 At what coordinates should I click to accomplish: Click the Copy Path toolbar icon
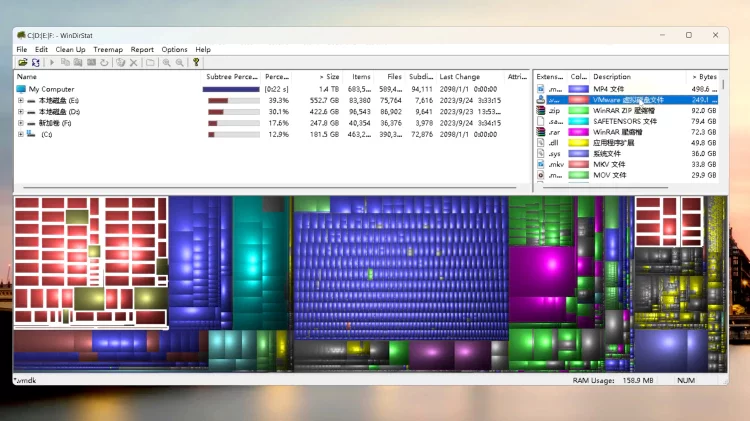(65, 62)
